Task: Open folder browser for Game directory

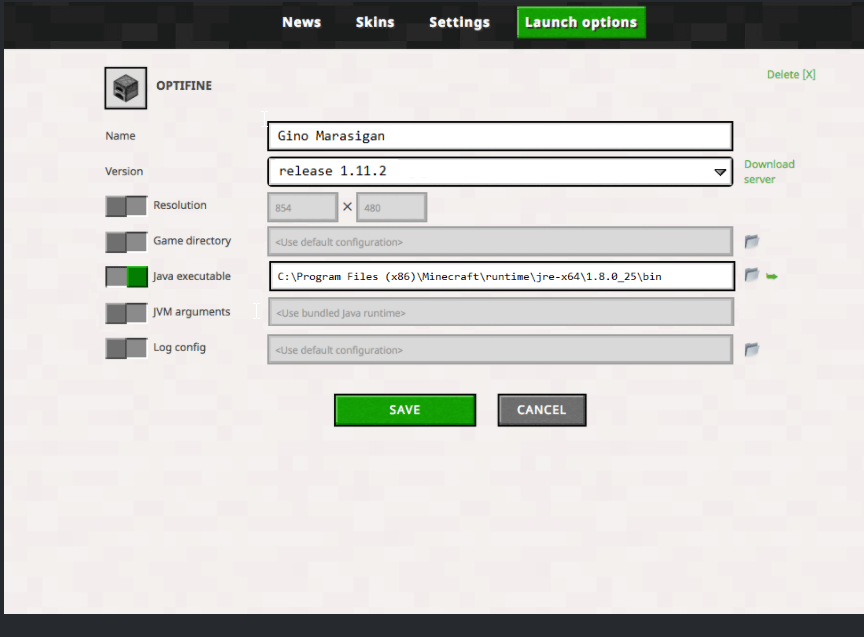Action: pos(751,241)
